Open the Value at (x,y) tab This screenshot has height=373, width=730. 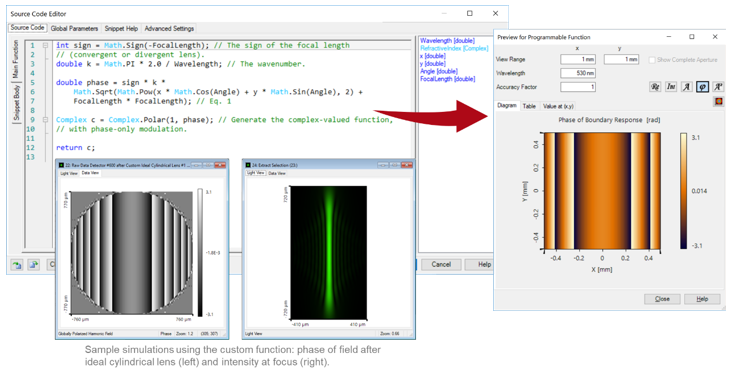(558, 106)
